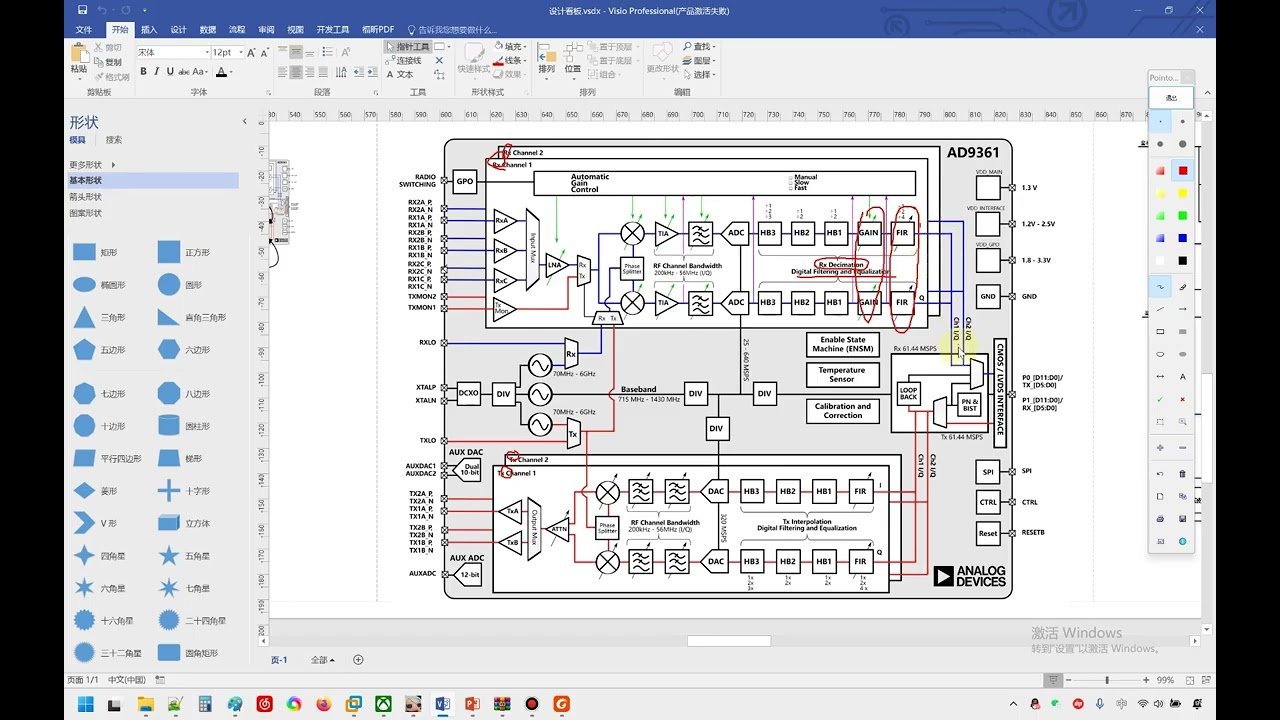Open the 福昕PDF tab
This screenshot has height=720, width=1280.
pos(378,30)
